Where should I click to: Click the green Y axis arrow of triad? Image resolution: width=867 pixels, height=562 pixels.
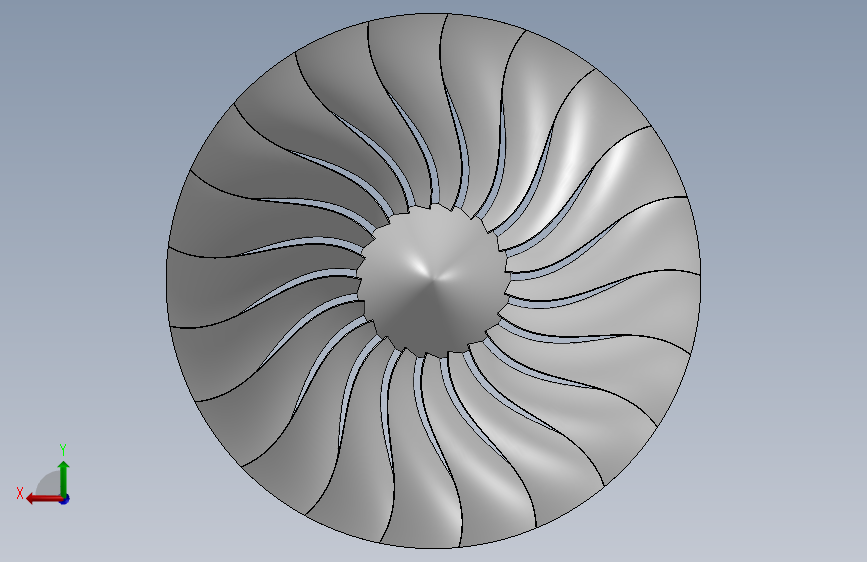(x=64, y=479)
